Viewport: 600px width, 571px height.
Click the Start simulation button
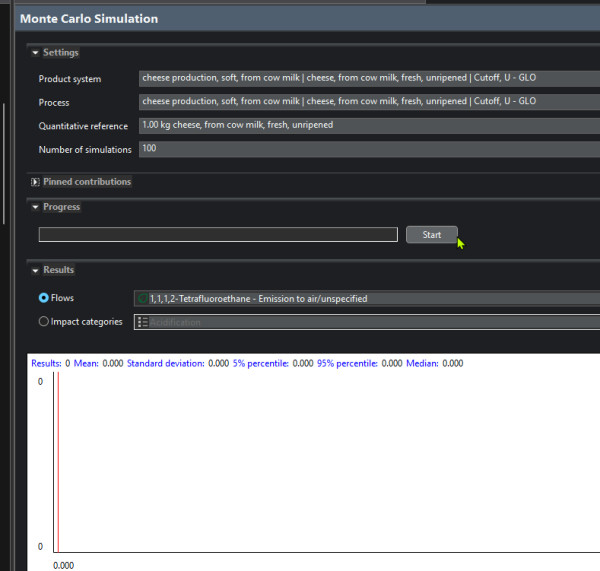pyautogui.click(x=431, y=235)
